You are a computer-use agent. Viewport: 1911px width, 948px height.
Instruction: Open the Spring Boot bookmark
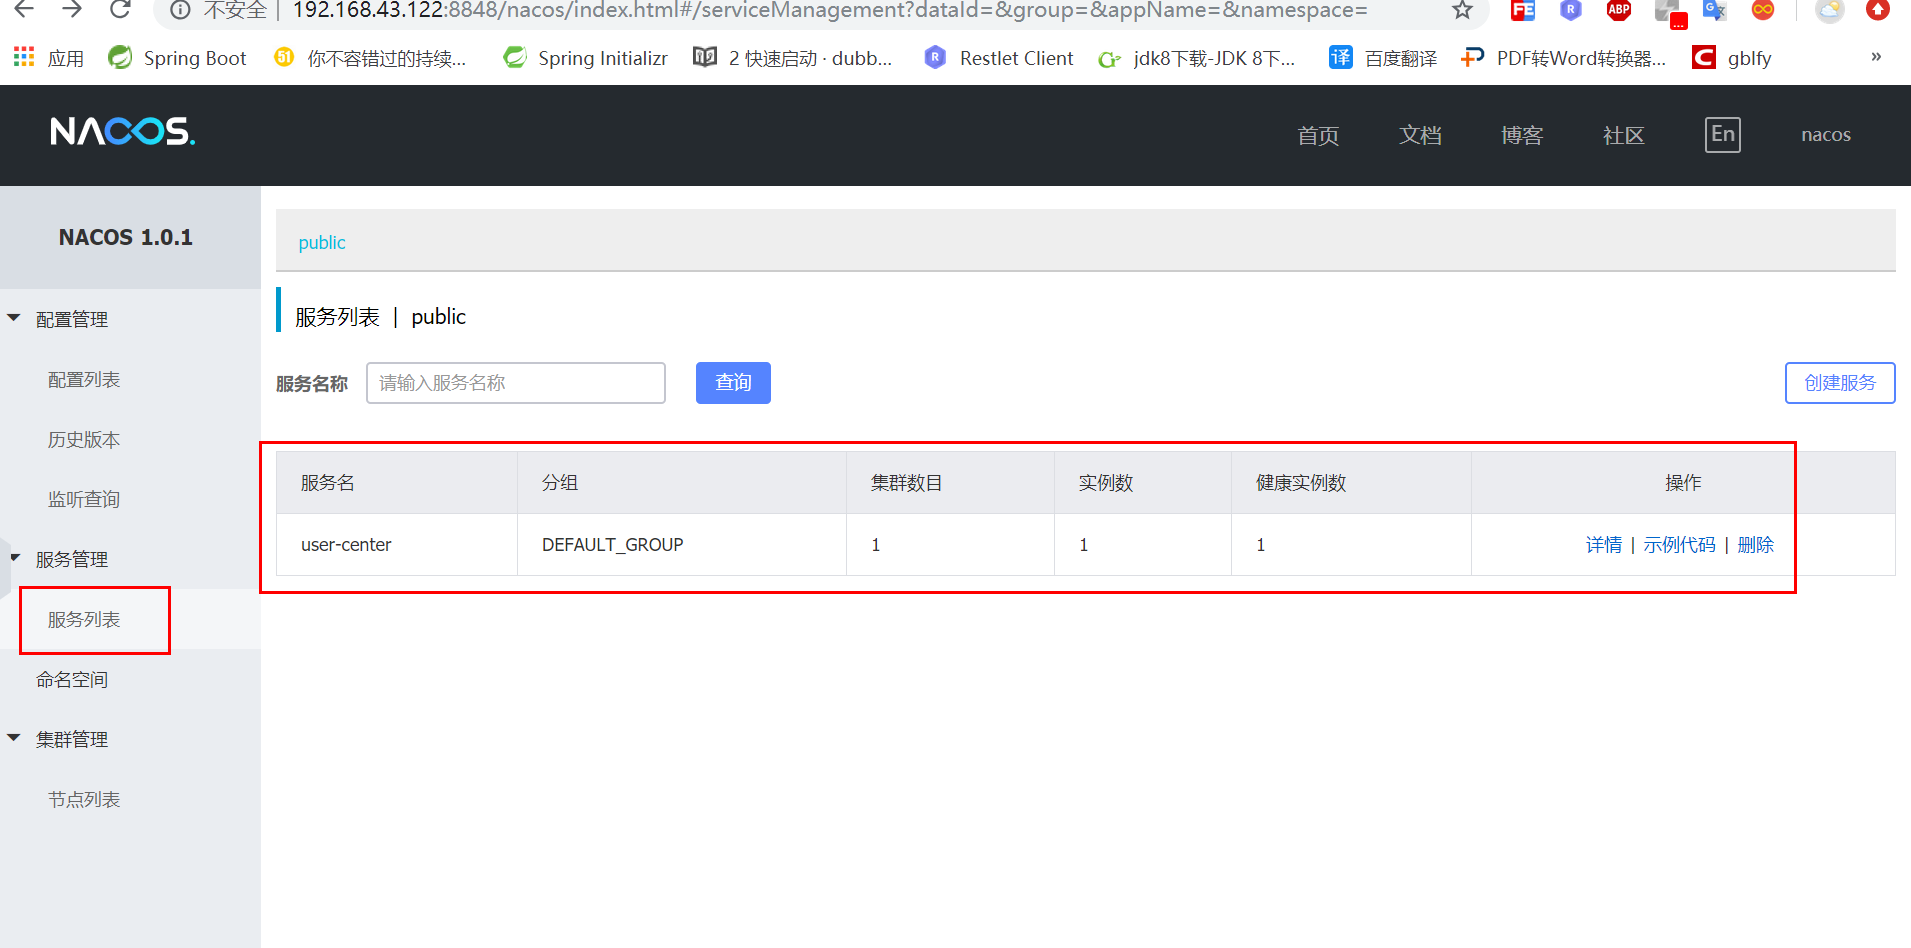coord(177,58)
